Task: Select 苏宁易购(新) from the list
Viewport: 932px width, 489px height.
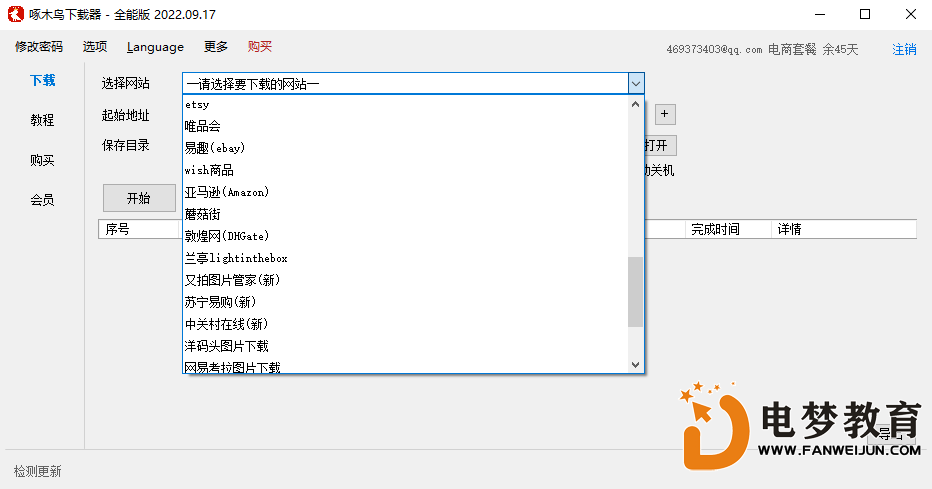Action: coord(405,302)
